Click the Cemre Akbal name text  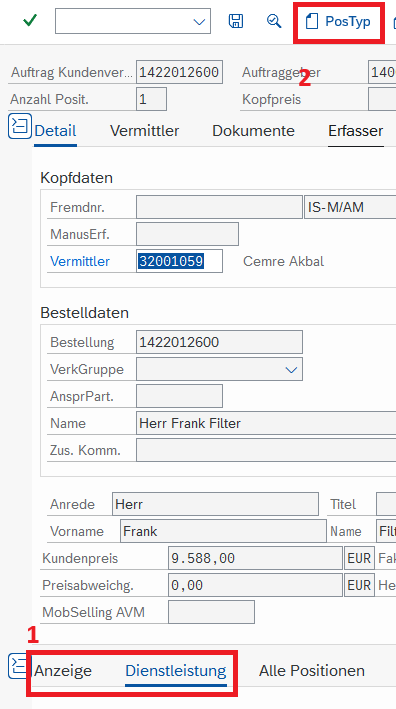click(283, 261)
